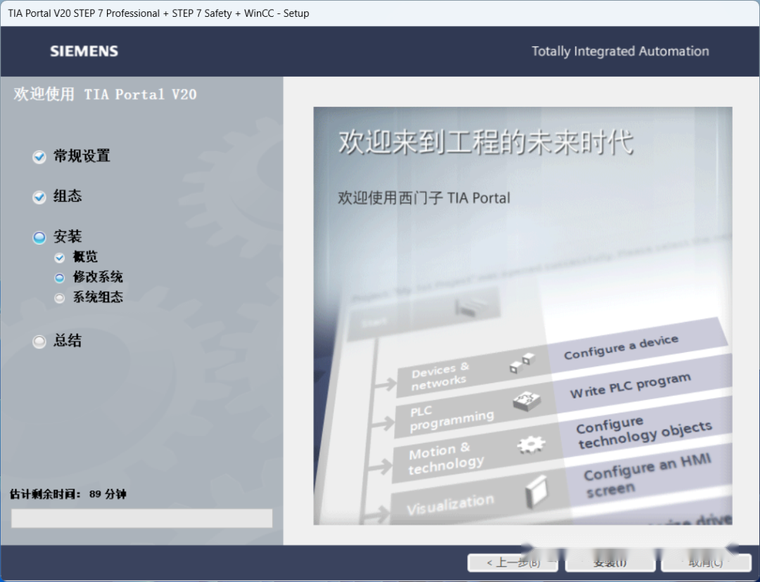Click the setup window title bar text
The height and width of the screenshot is (582, 760).
(x=158, y=13)
